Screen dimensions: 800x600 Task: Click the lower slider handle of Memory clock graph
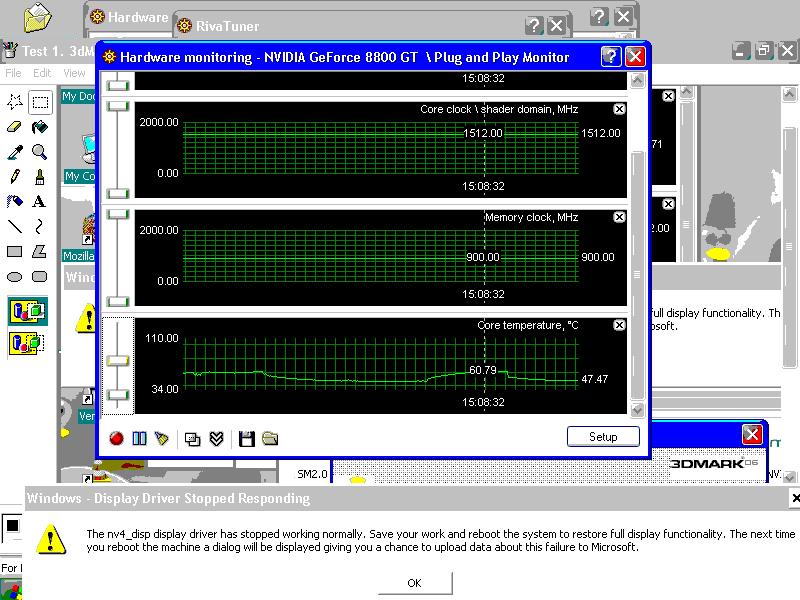[x=118, y=302]
